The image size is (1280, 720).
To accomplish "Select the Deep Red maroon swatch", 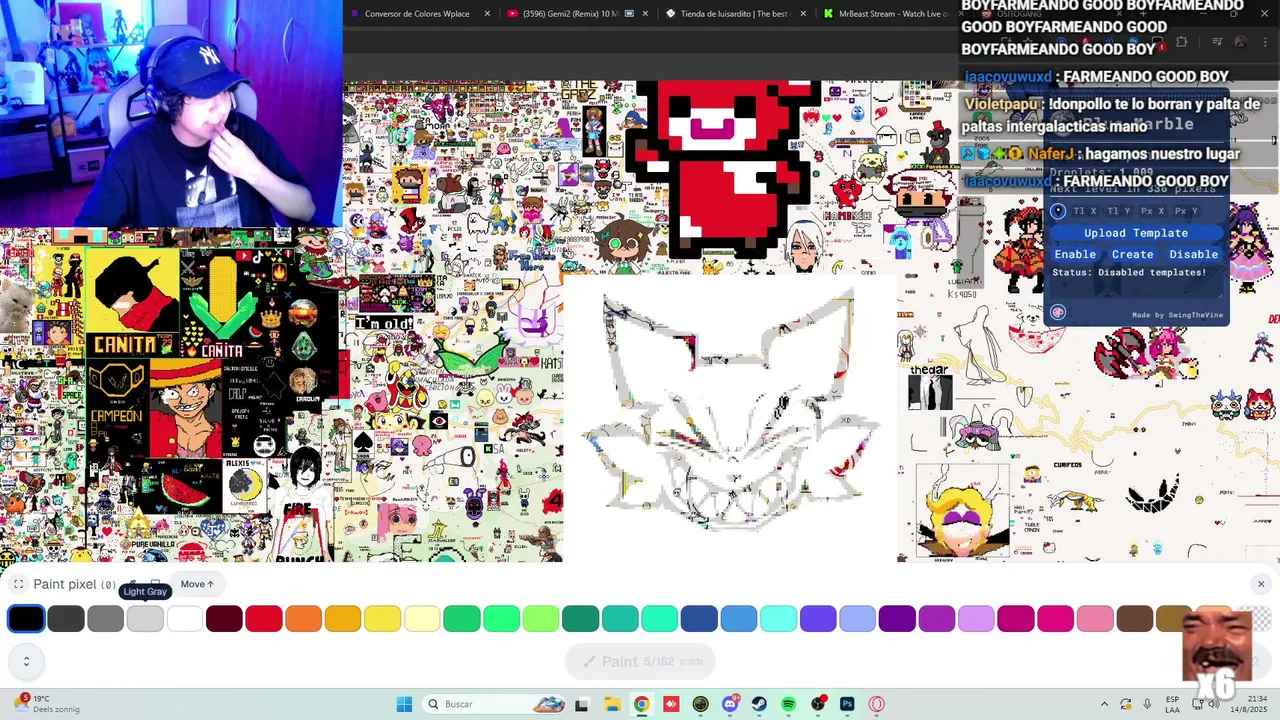I will pos(224,619).
